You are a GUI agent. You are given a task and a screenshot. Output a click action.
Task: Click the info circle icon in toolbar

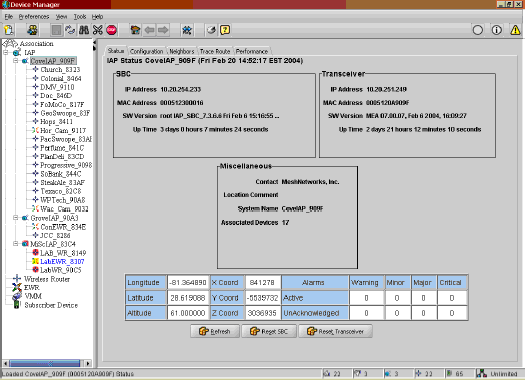(497, 30)
